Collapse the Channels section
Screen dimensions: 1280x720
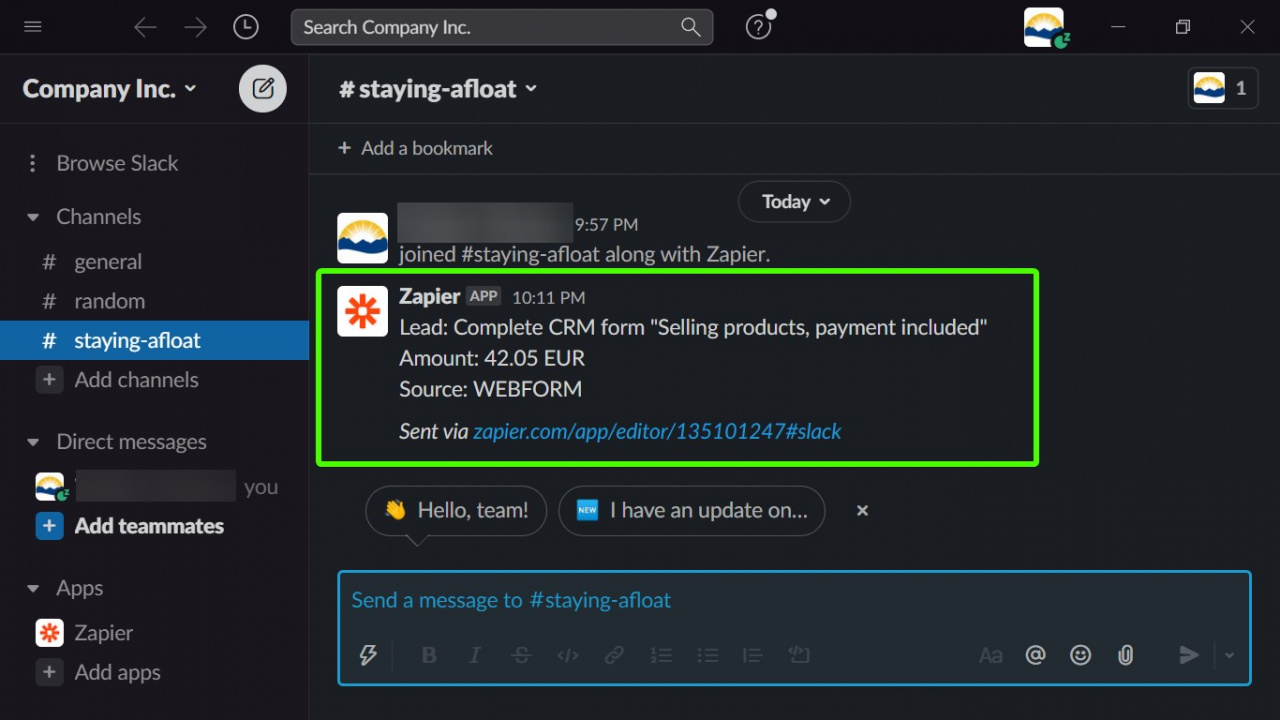coord(33,217)
